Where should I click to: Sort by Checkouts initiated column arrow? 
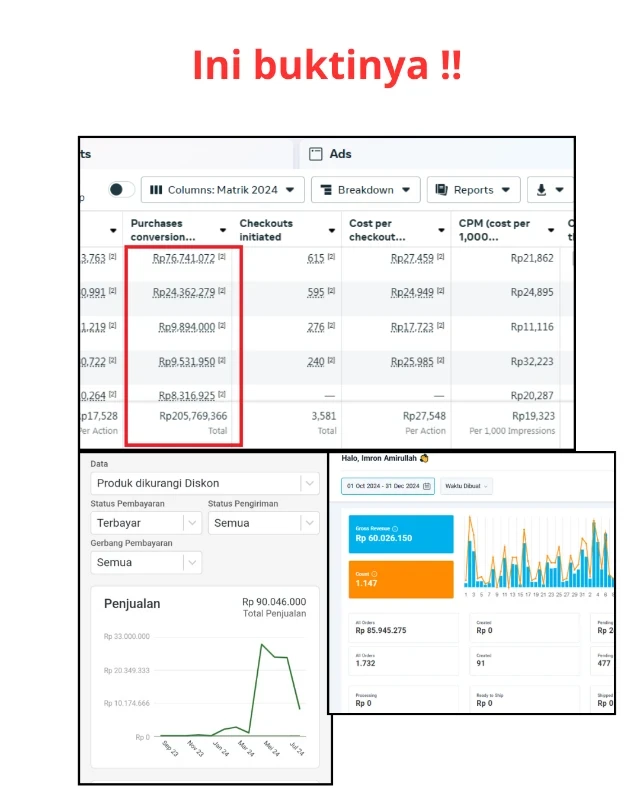332,230
